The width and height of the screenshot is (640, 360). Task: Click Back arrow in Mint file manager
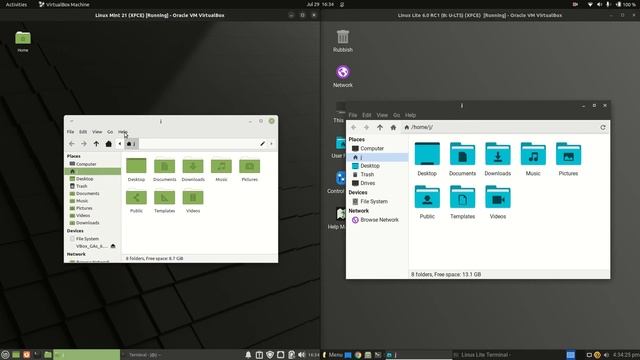click(x=72, y=144)
